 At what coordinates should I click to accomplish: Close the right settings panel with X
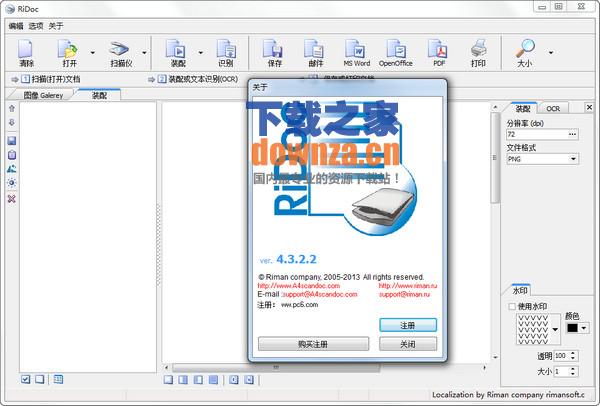click(x=589, y=108)
